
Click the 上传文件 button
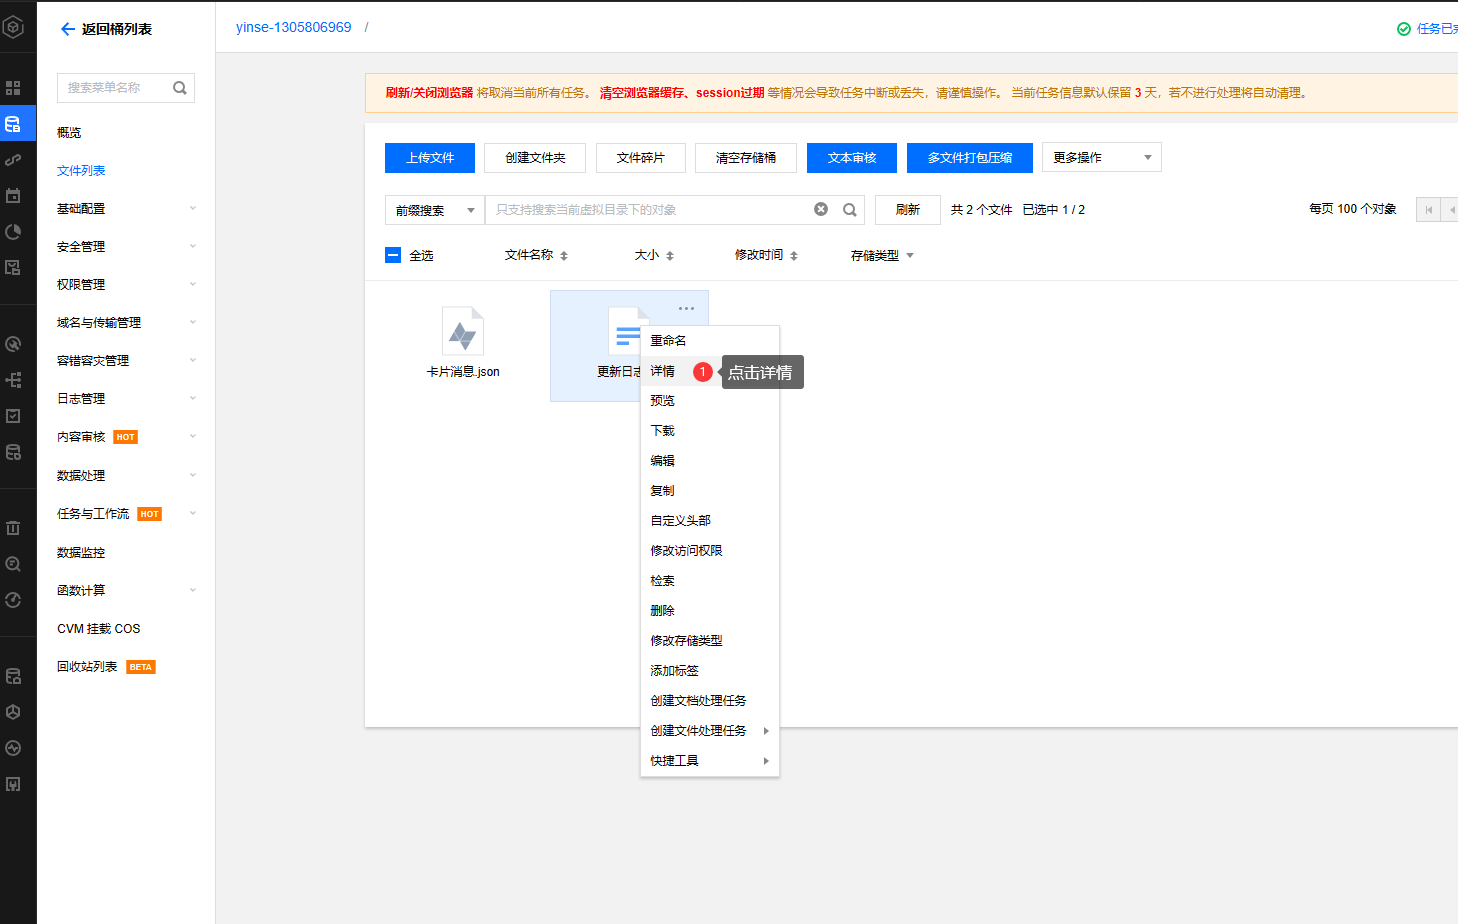[430, 158]
